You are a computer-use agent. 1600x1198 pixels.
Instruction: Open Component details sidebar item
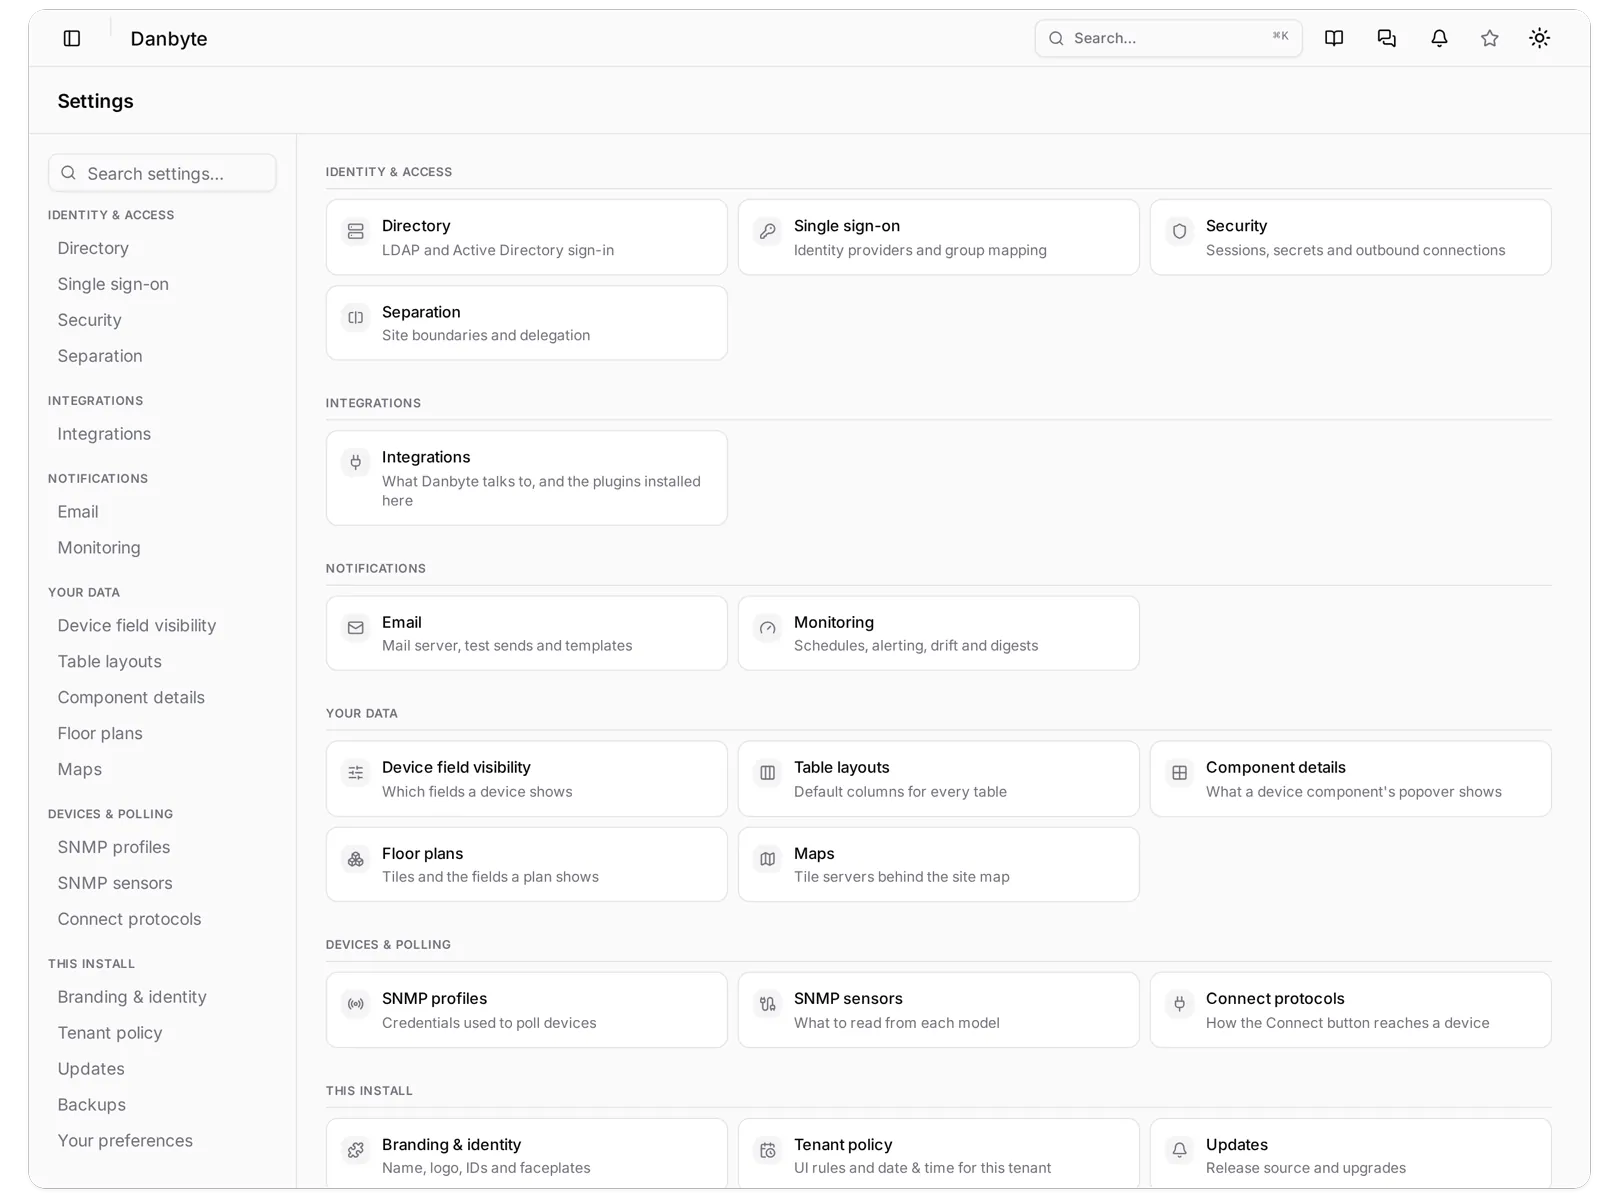[x=131, y=698]
